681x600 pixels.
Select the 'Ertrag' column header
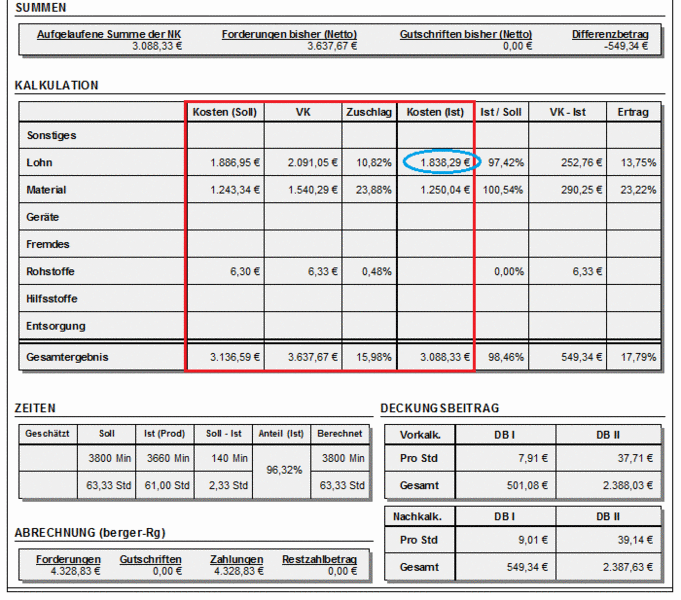pyautogui.click(x=633, y=112)
